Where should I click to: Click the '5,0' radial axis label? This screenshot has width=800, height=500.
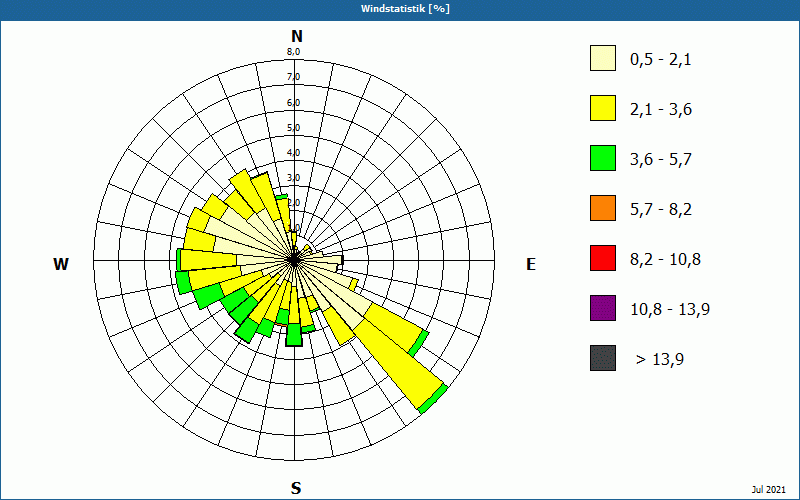tap(293, 128)
